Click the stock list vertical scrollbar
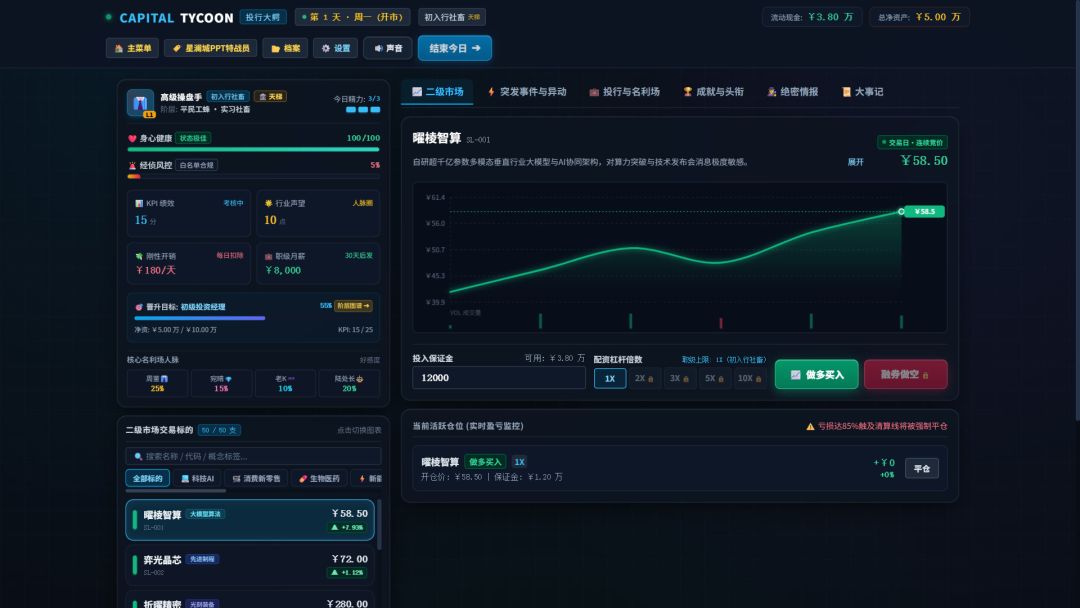The height and width of the screenshot is (608, 1080). pos(379,525)
